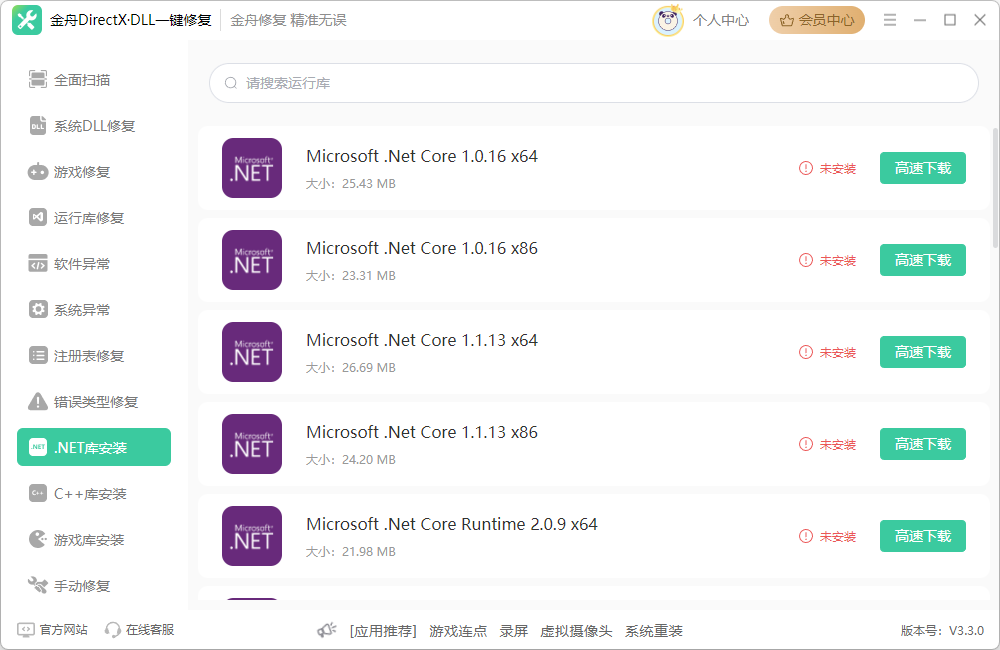Select the C++库安装 icon
The width and height of the screenshot is (1000, 650).
tap(38, 493)
